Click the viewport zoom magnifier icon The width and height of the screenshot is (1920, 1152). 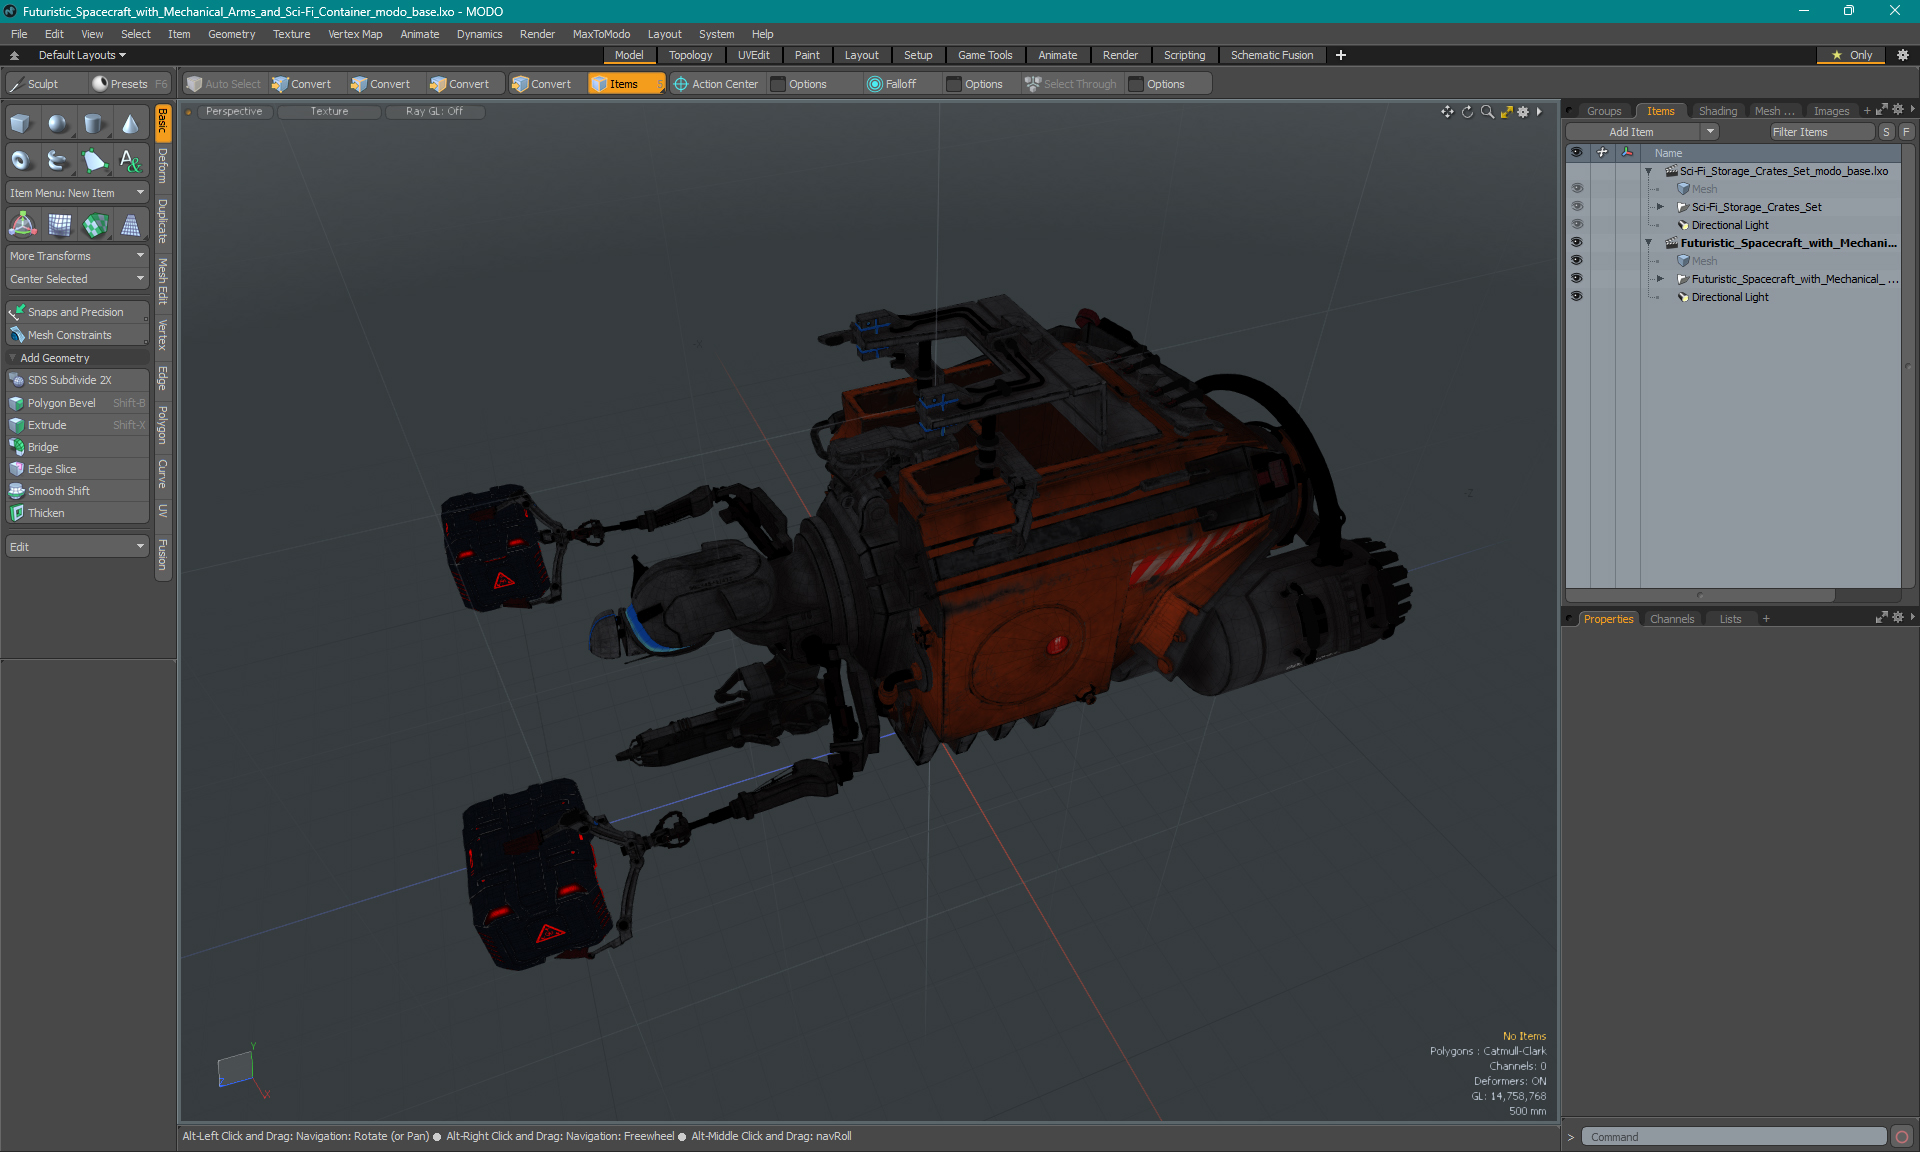[x=1487, y=112]
